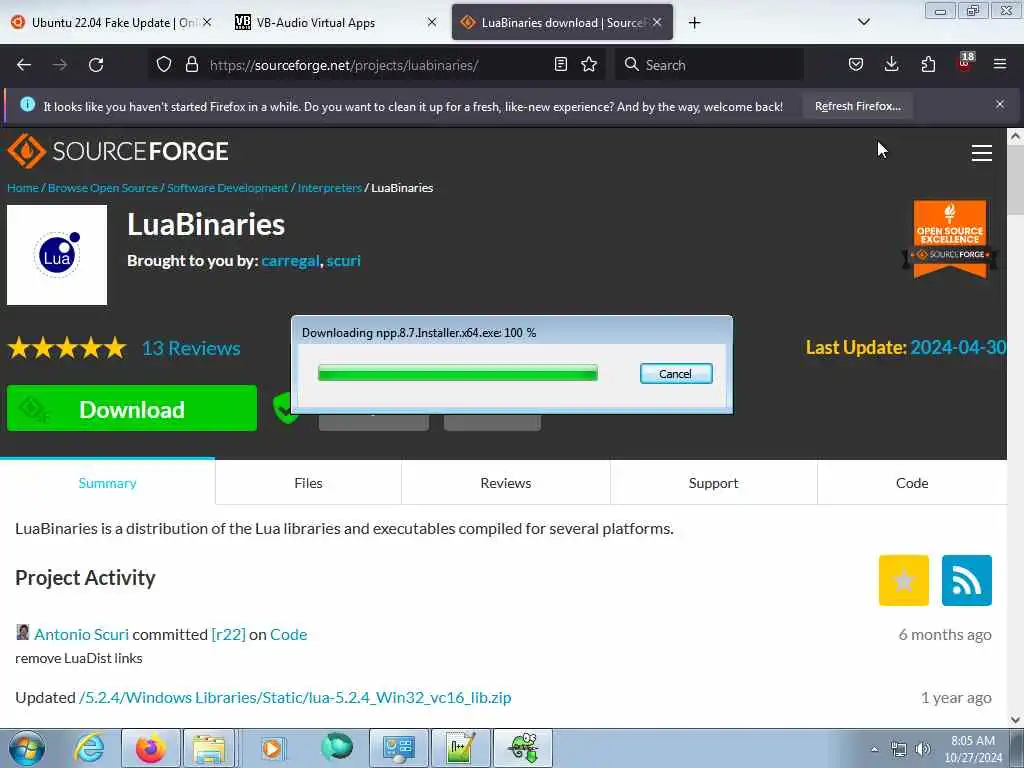Click the SourceForge logo

click(118, 151)
